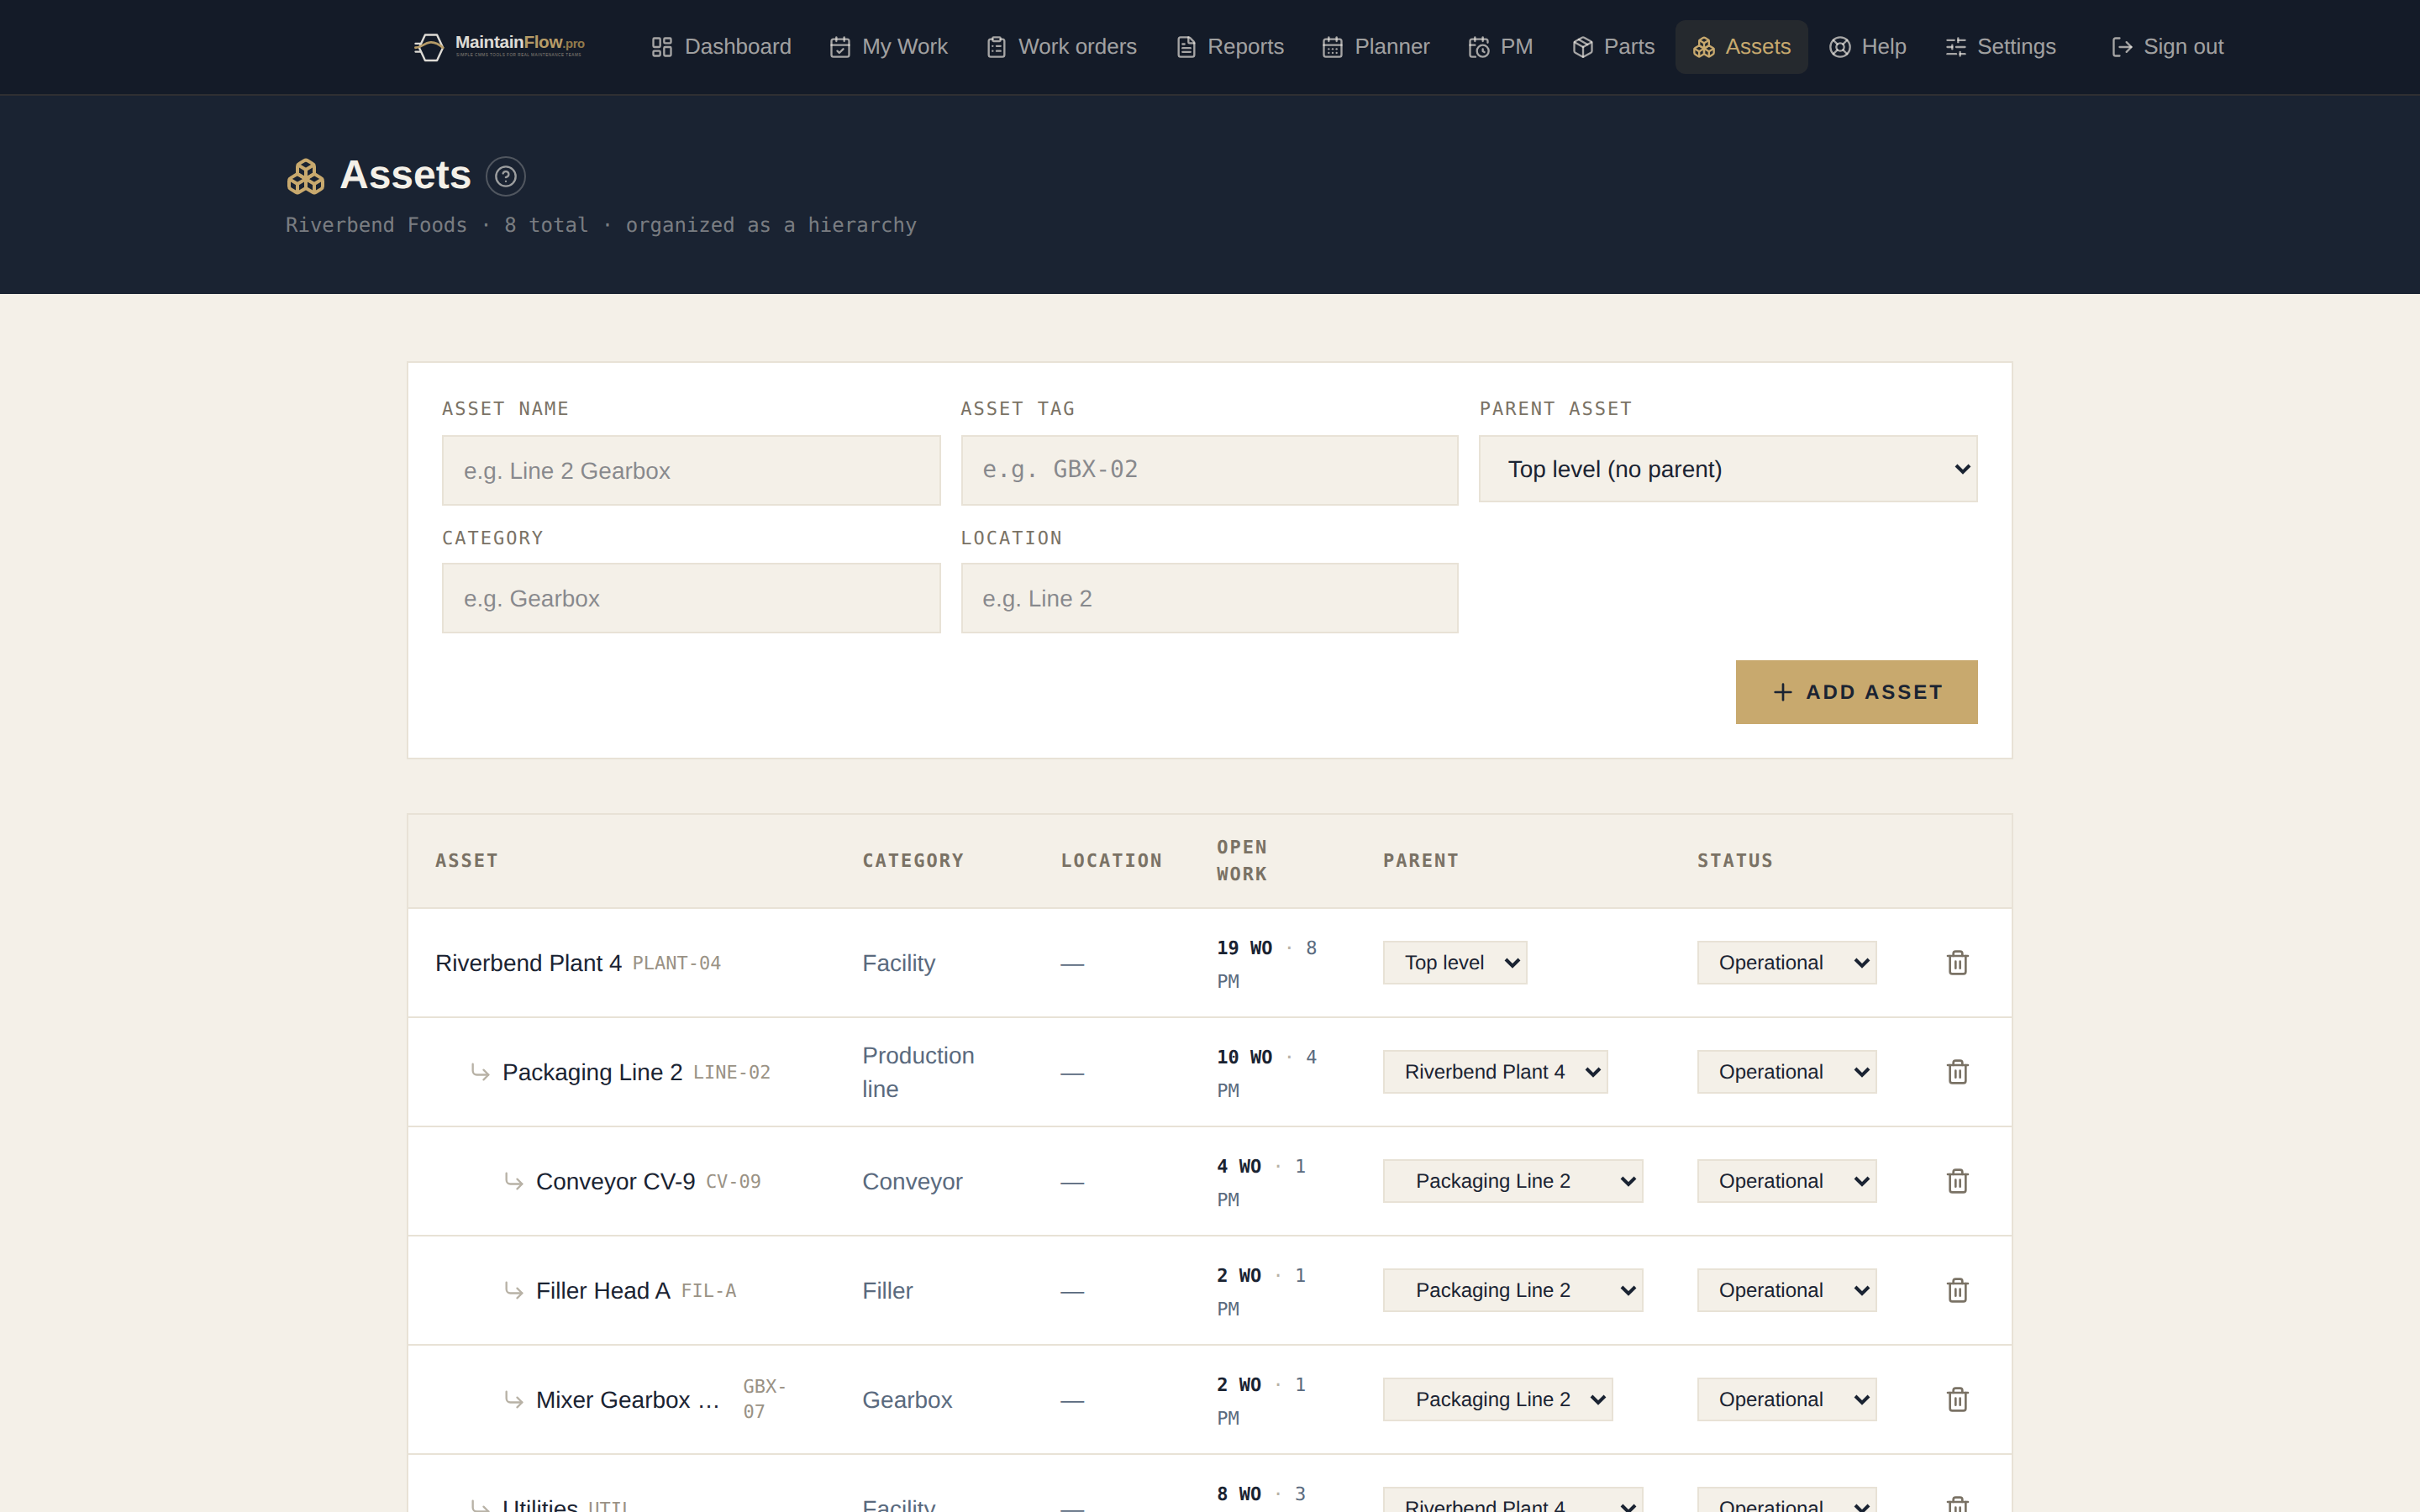Image resolution: width=2420 pixels, height=1512 pixels.
Task: Delete Conveyor CV-9 via trash icon
Action: [1957, 1180]
